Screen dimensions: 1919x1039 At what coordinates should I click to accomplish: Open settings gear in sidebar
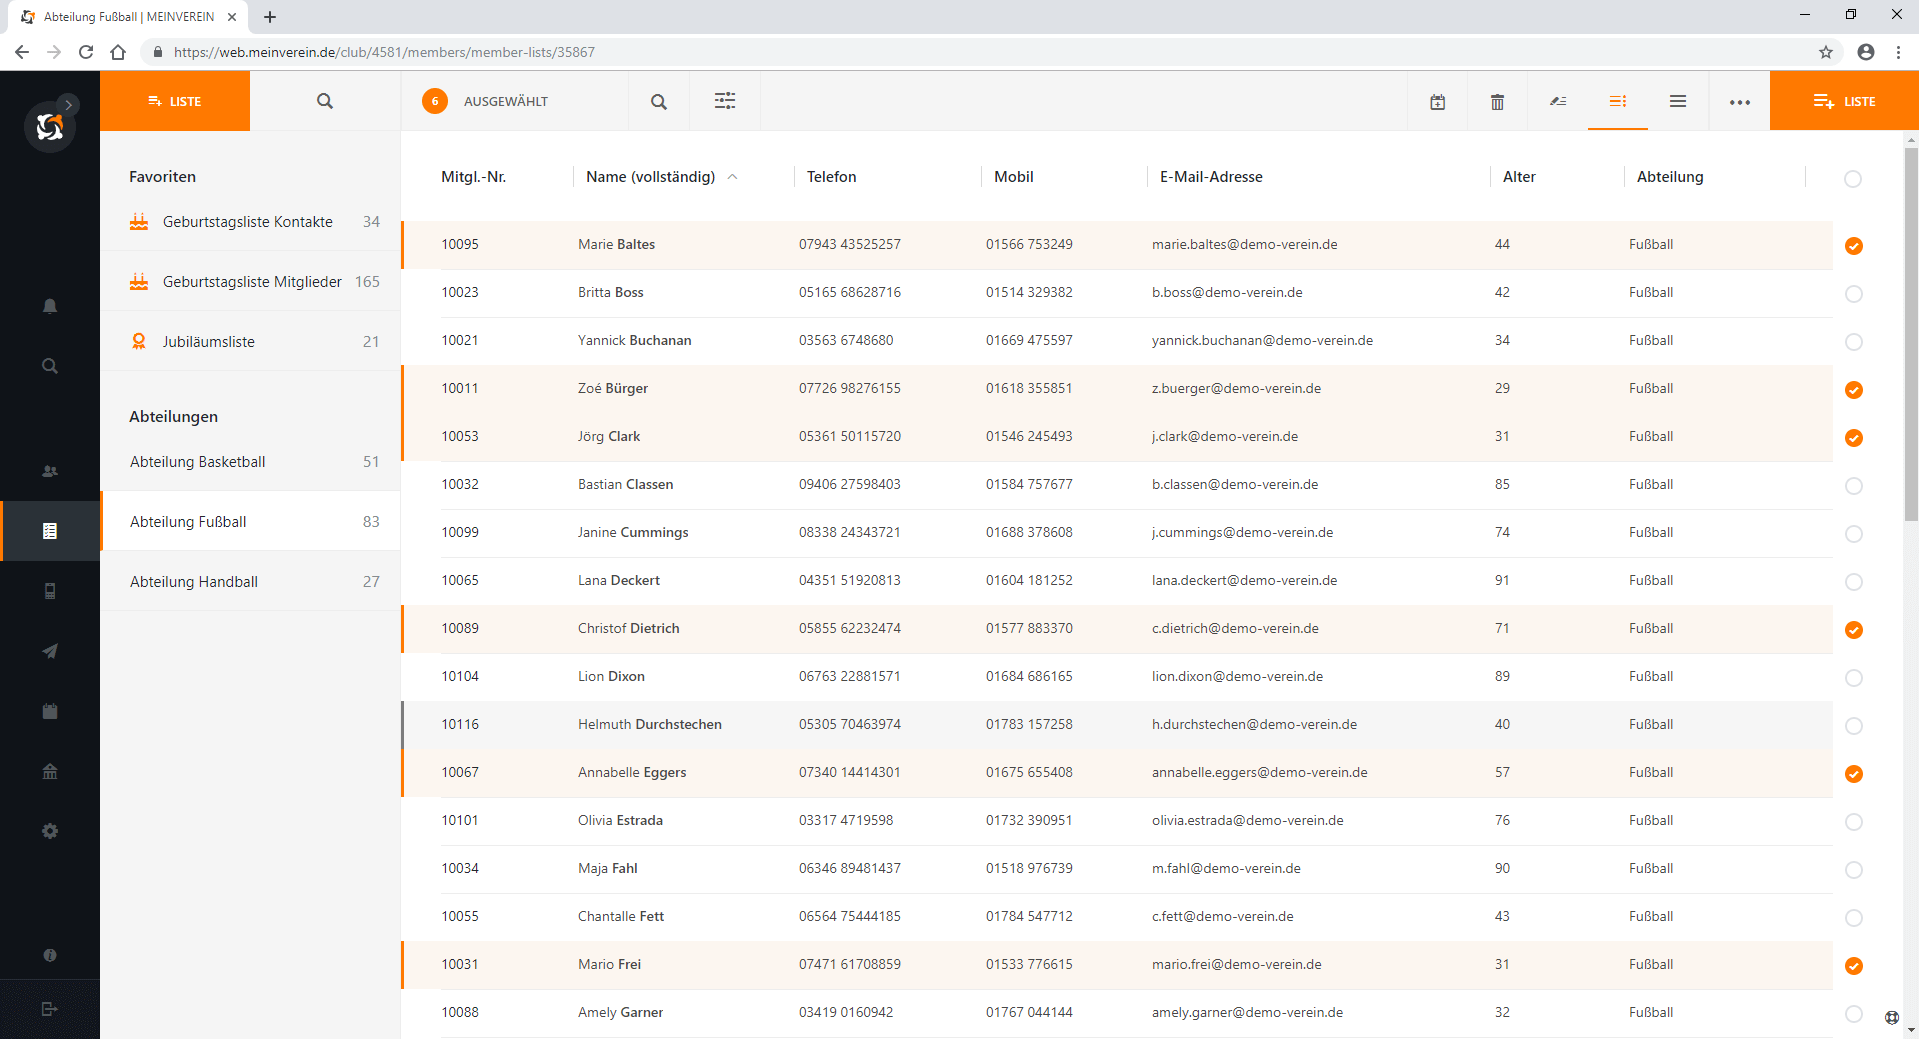tap(50, 831)
